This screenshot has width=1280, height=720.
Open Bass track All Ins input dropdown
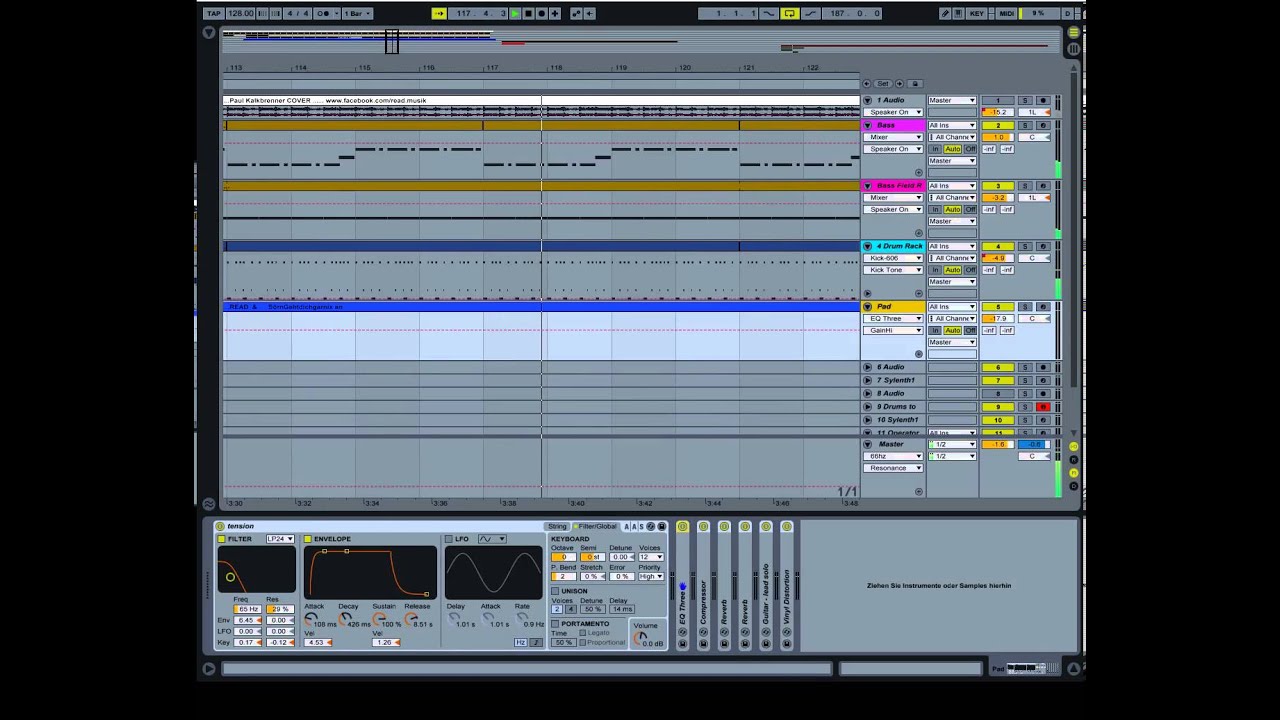pos(952,125)
